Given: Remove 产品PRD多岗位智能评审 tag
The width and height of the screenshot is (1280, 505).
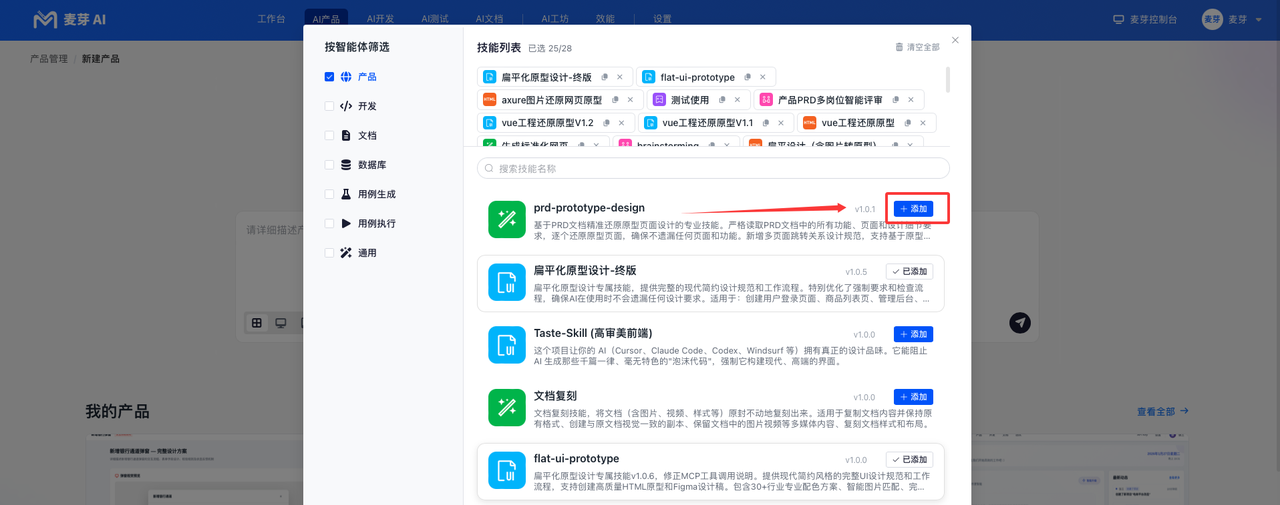Looking at the screenshot, I should point(912,100).
